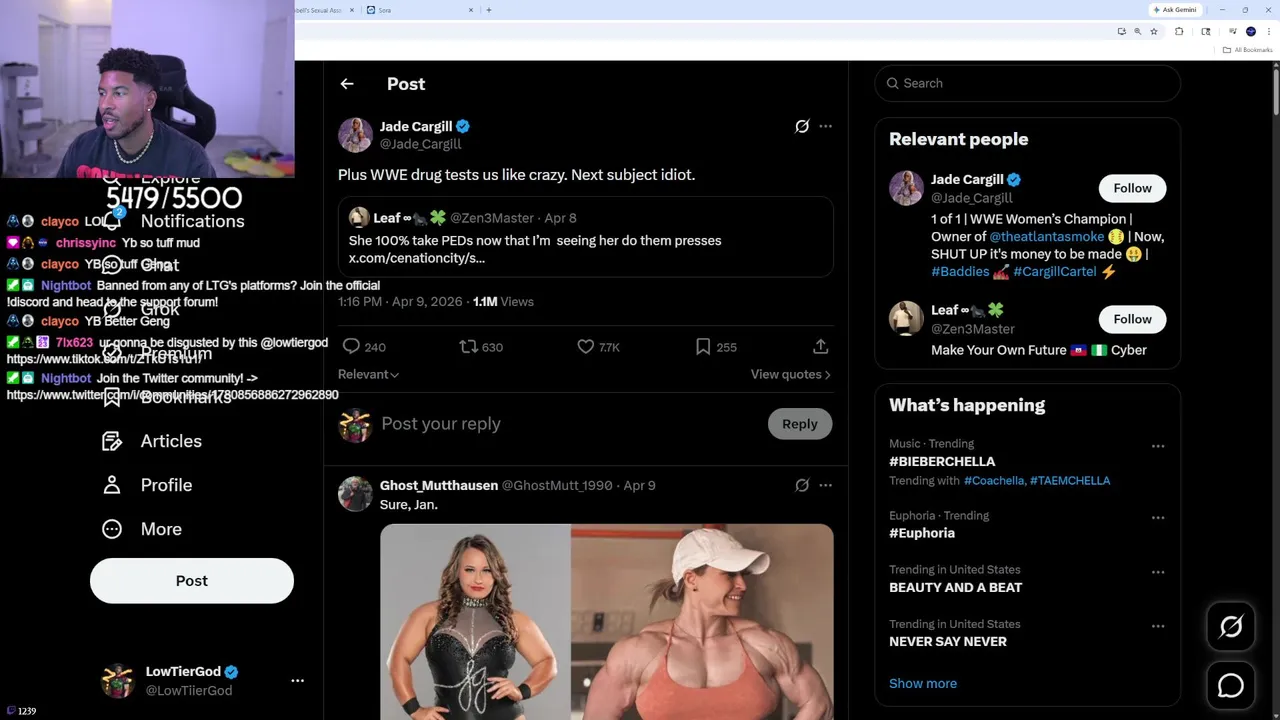Open the floating Grok button
Screen dimensions: 1280x720
pyautogui.click(x=1231, y=626)
